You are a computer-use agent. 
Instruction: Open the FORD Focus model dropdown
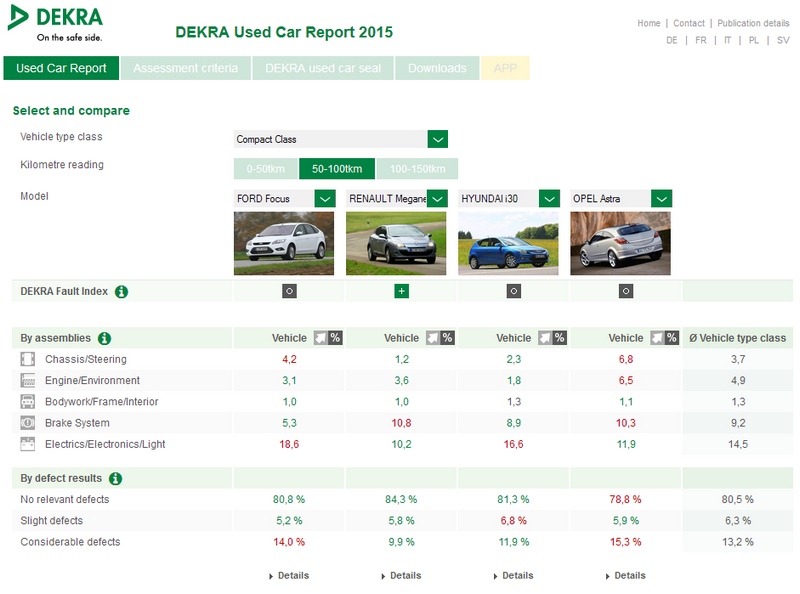click(325, 199)
